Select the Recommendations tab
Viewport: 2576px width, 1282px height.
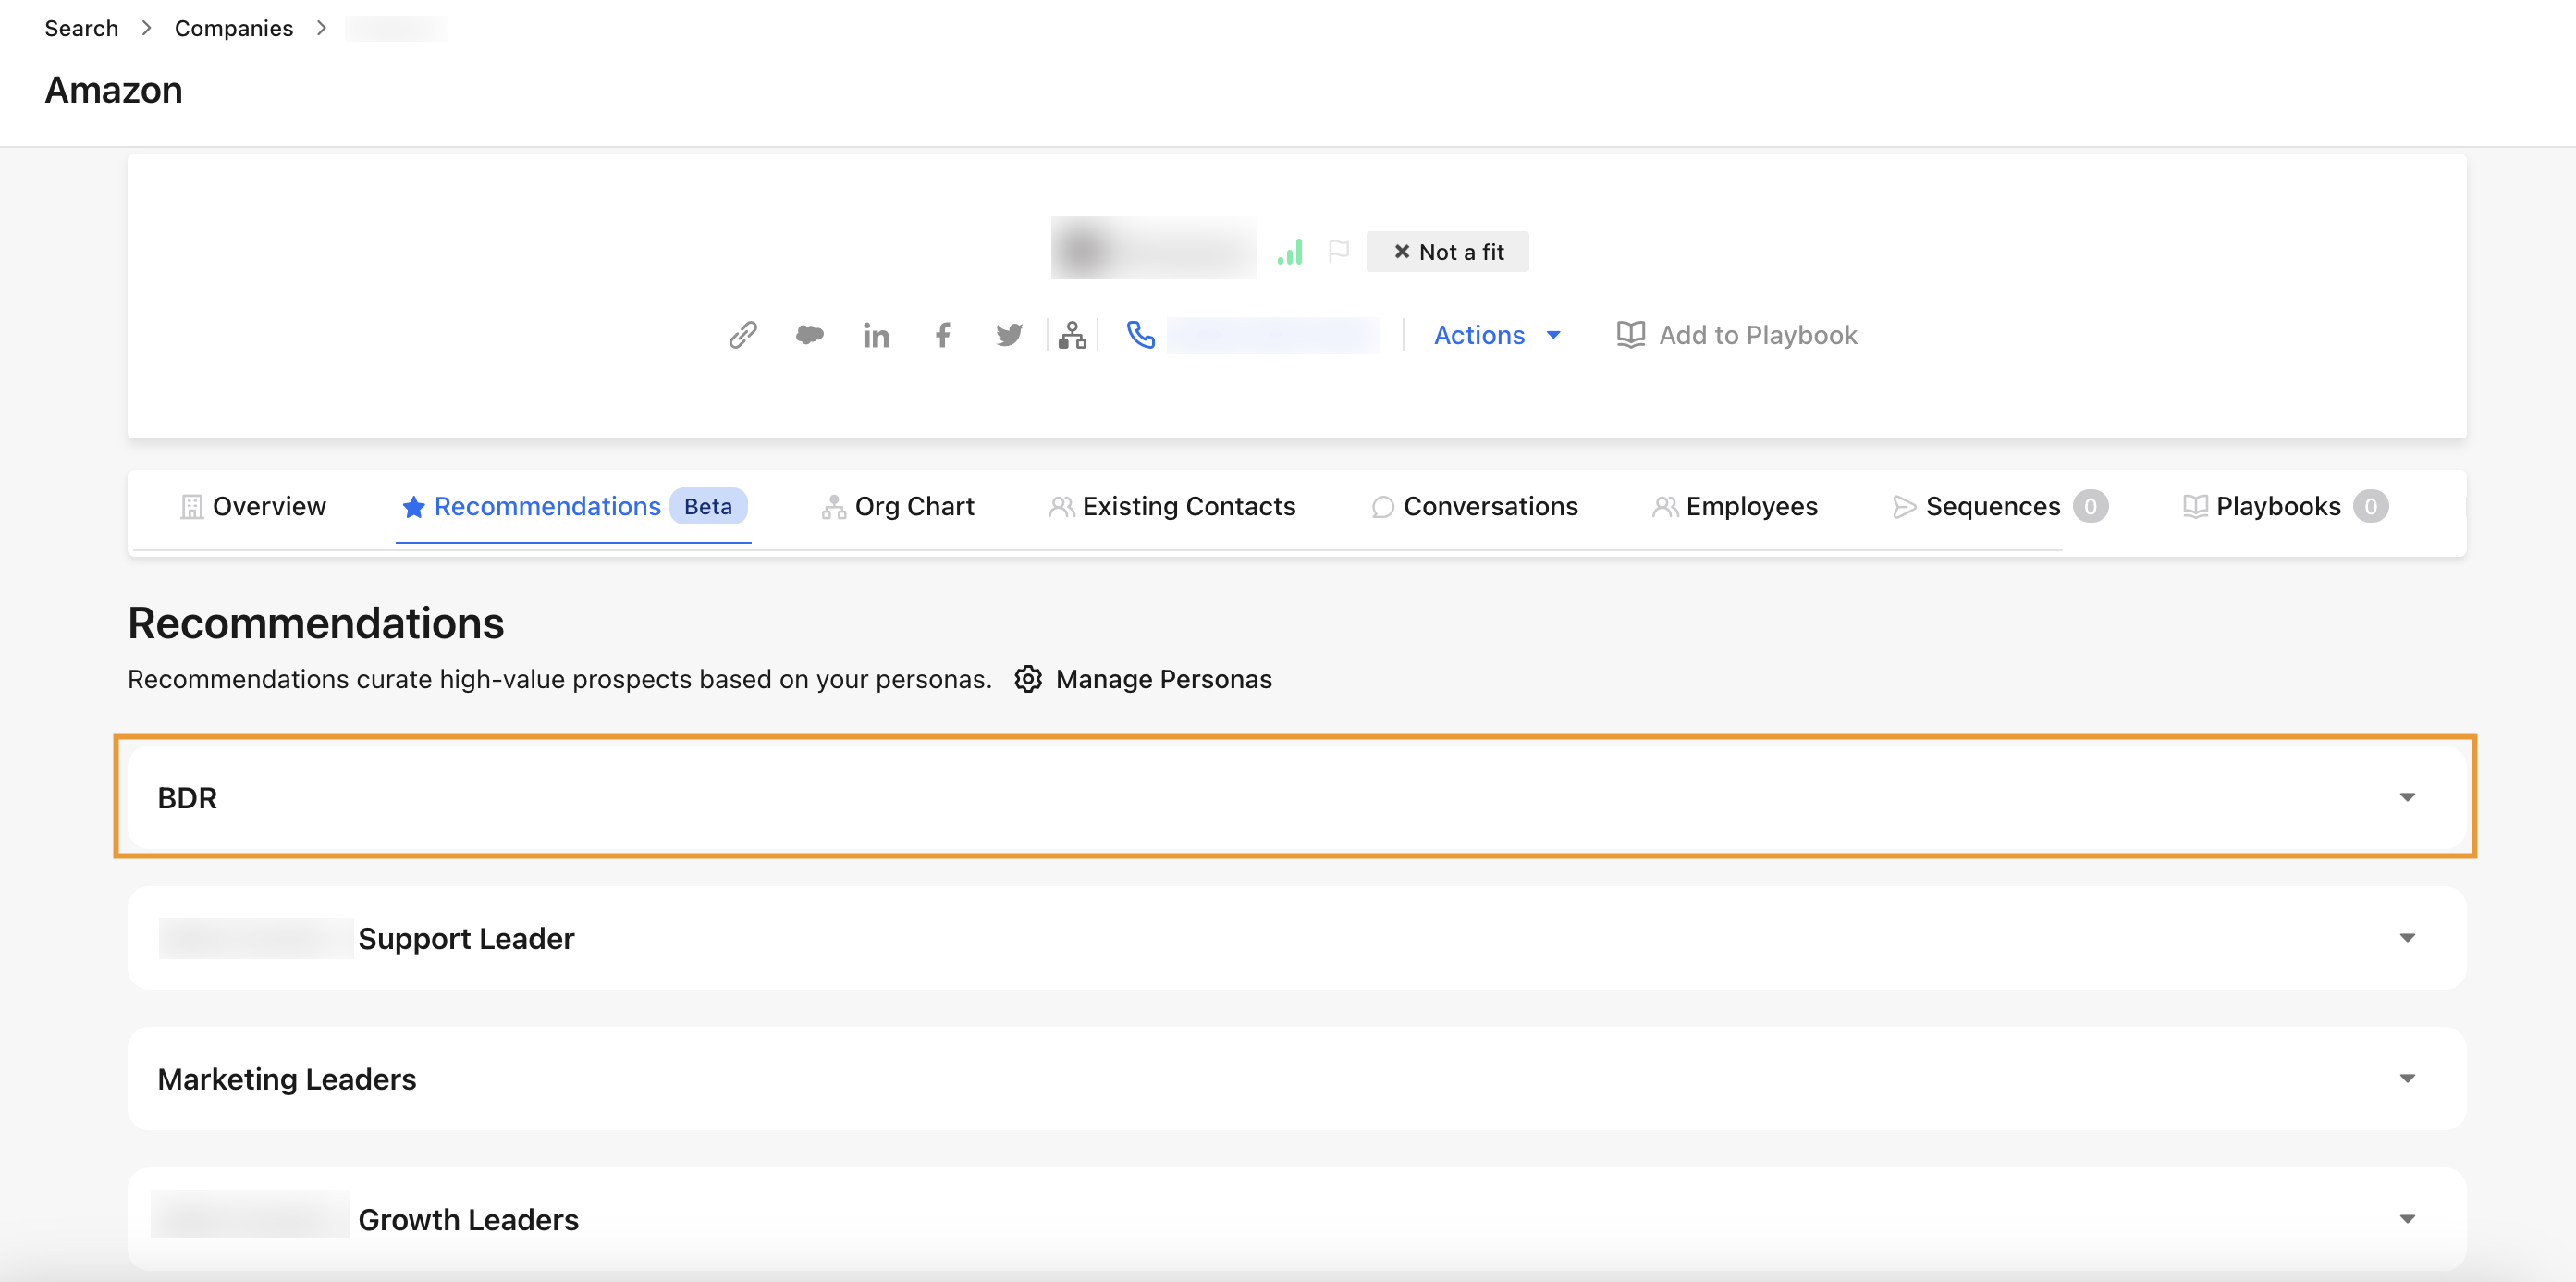[574, 507]
